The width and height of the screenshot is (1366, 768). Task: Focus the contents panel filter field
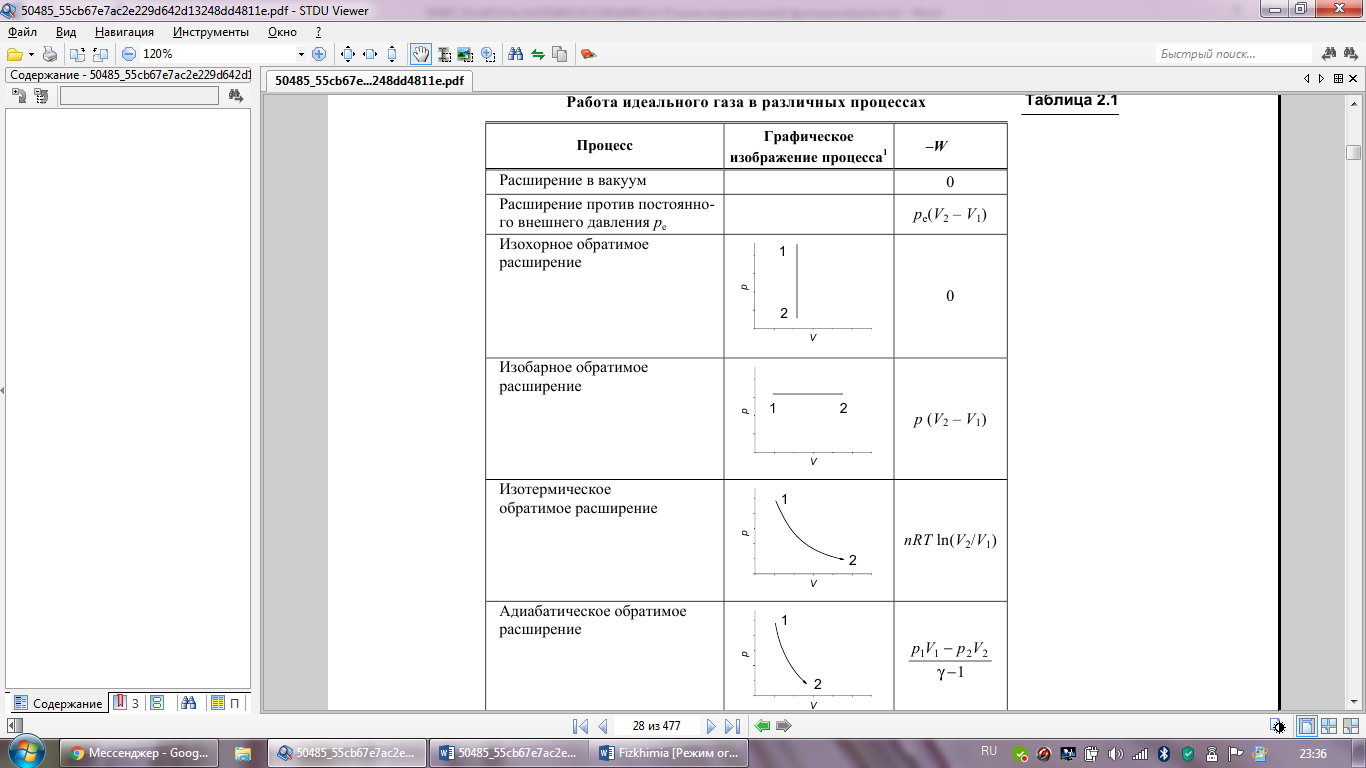[x=139, y=95]
